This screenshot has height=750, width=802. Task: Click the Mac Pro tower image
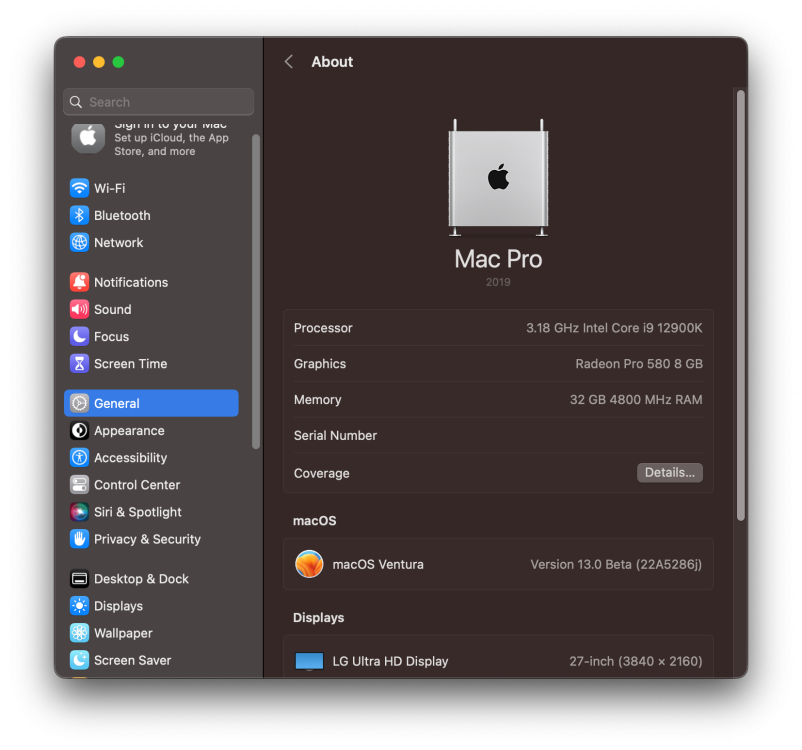point(498,178)
